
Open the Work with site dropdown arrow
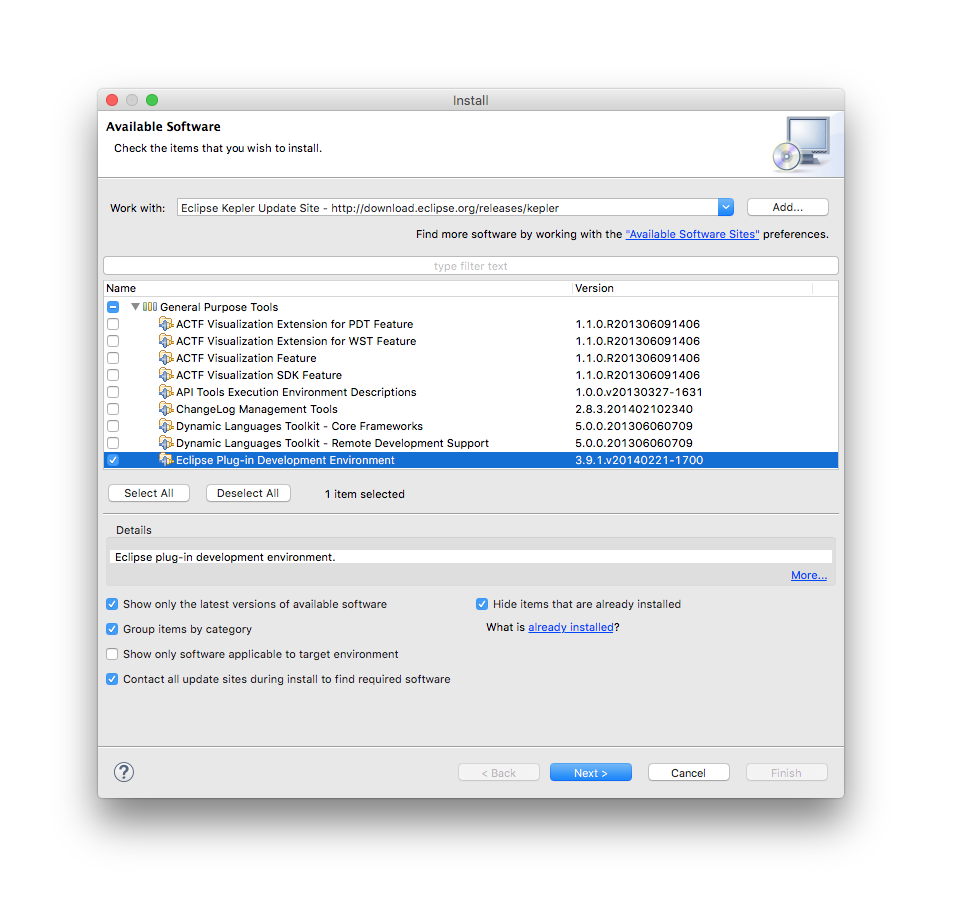(x=725, y=207)
